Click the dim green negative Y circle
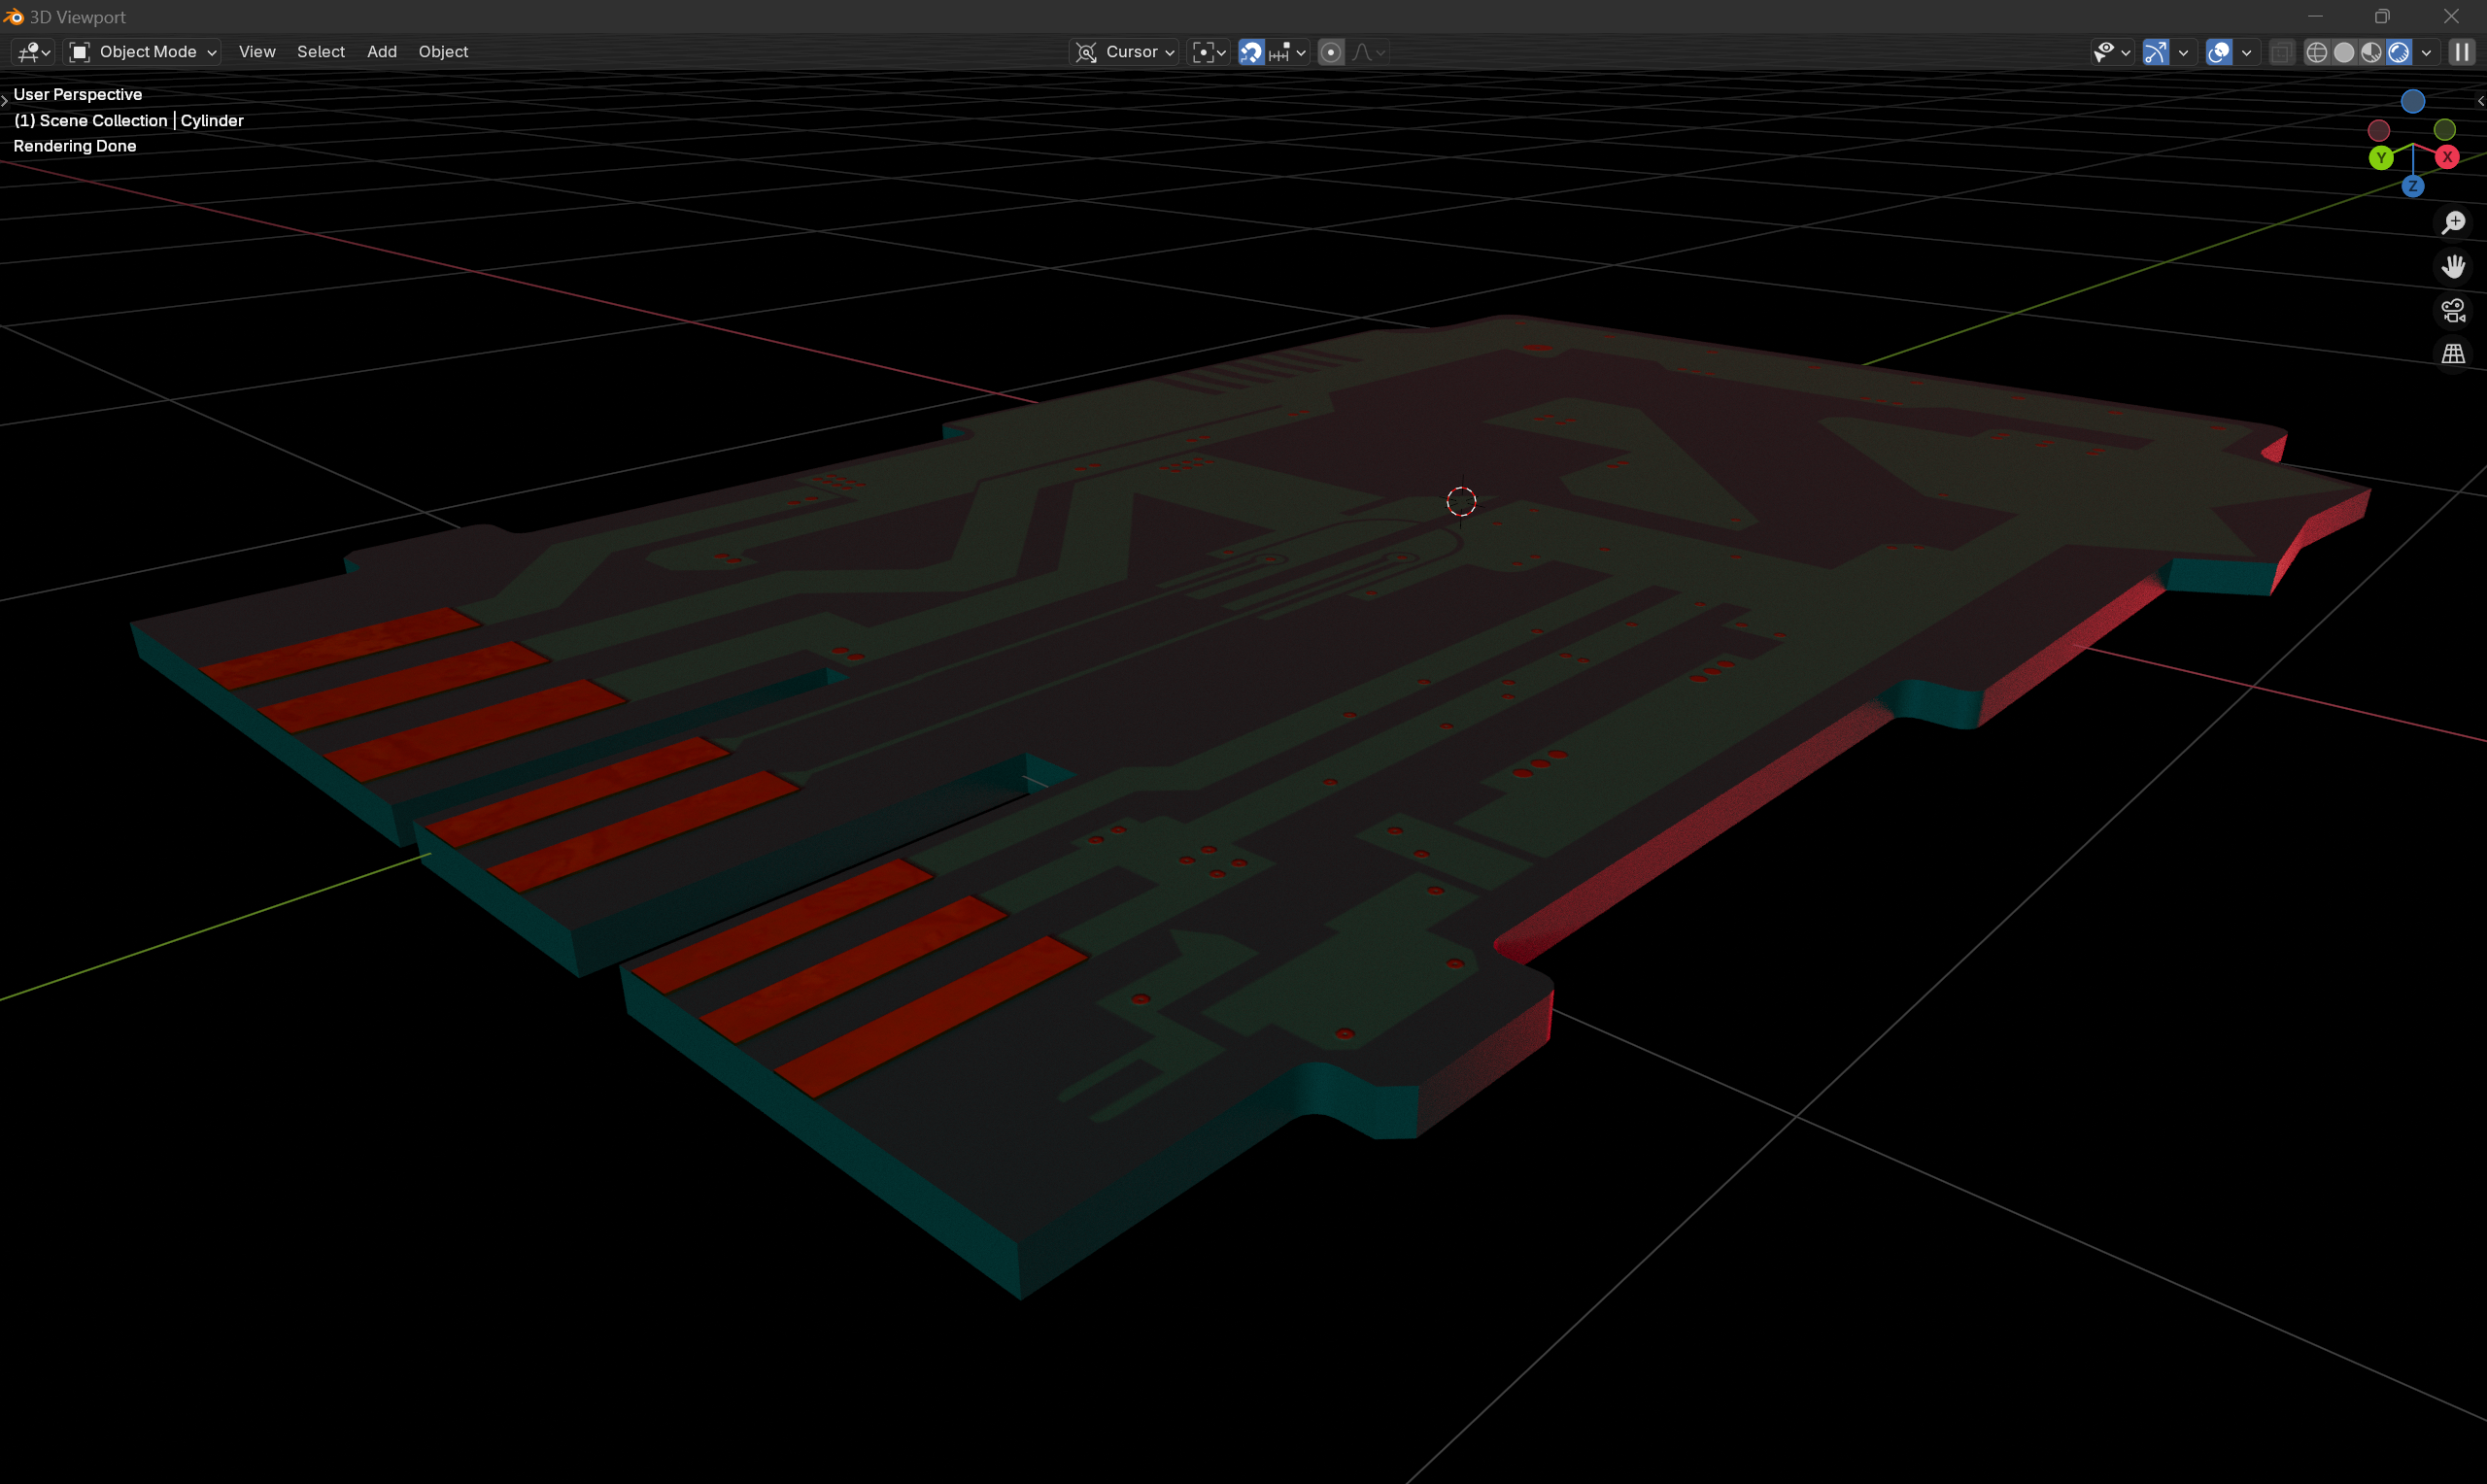This screenshot has width=2487, height=1484. coord(2445,130)
